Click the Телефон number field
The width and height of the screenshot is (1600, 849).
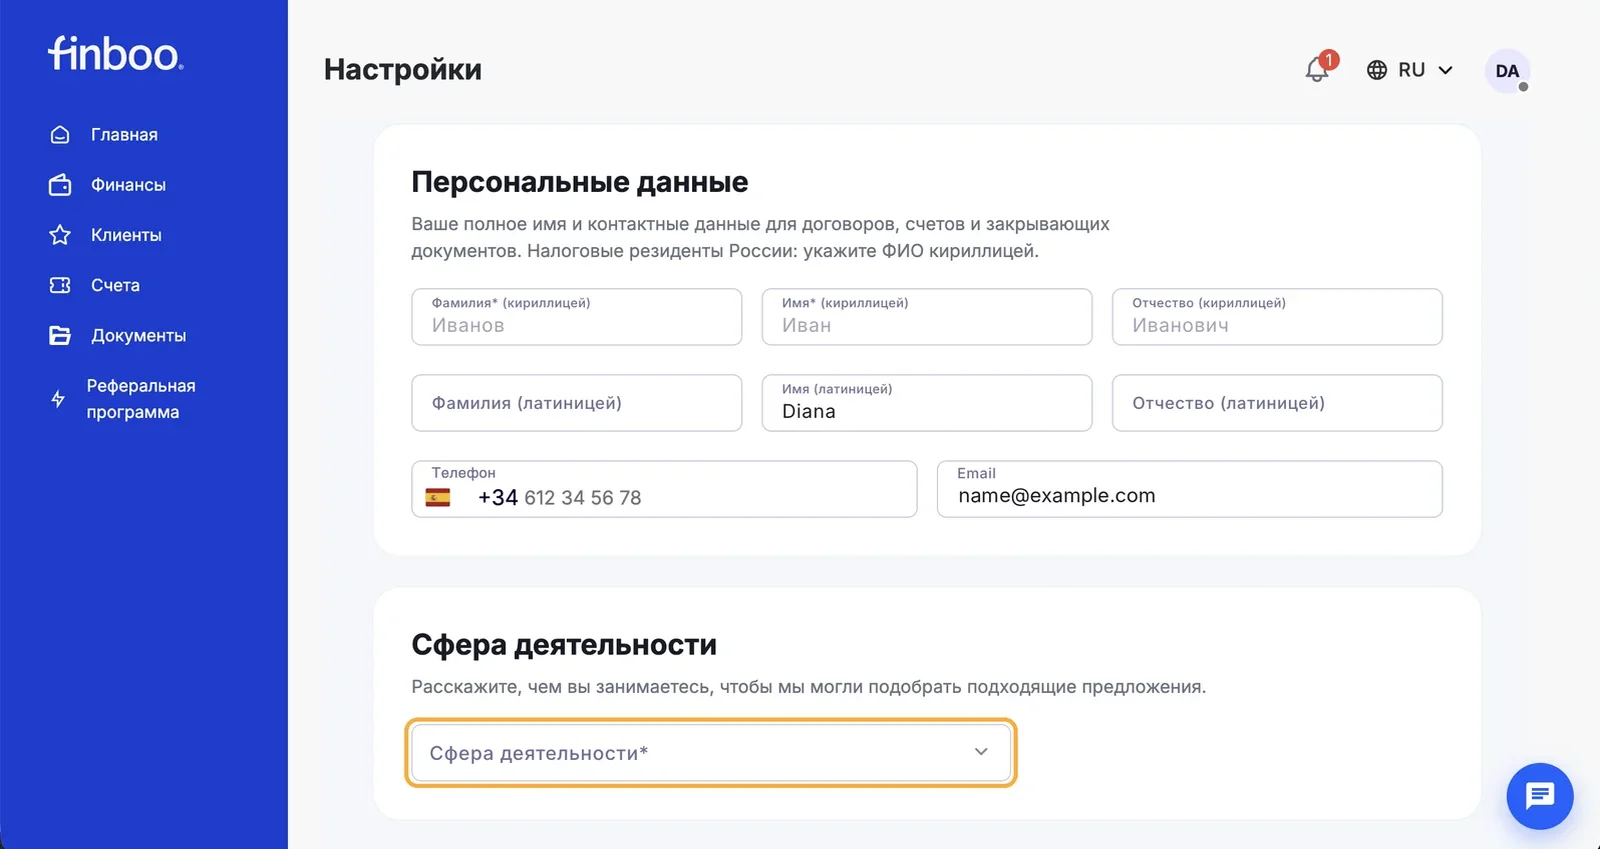(664, 489)
